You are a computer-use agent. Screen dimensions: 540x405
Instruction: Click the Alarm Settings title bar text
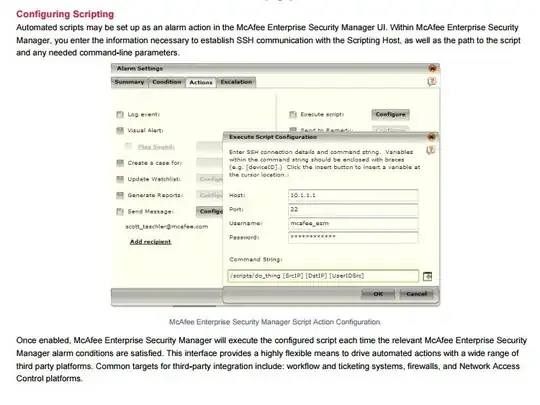click(x=140, y=69)
